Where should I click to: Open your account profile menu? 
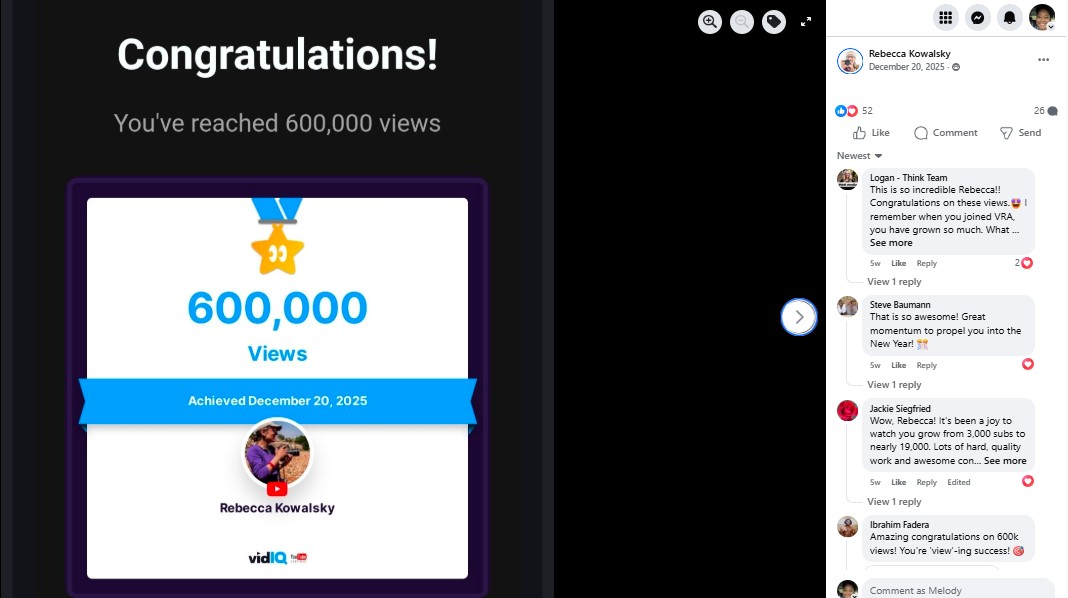click(1042, 17)
